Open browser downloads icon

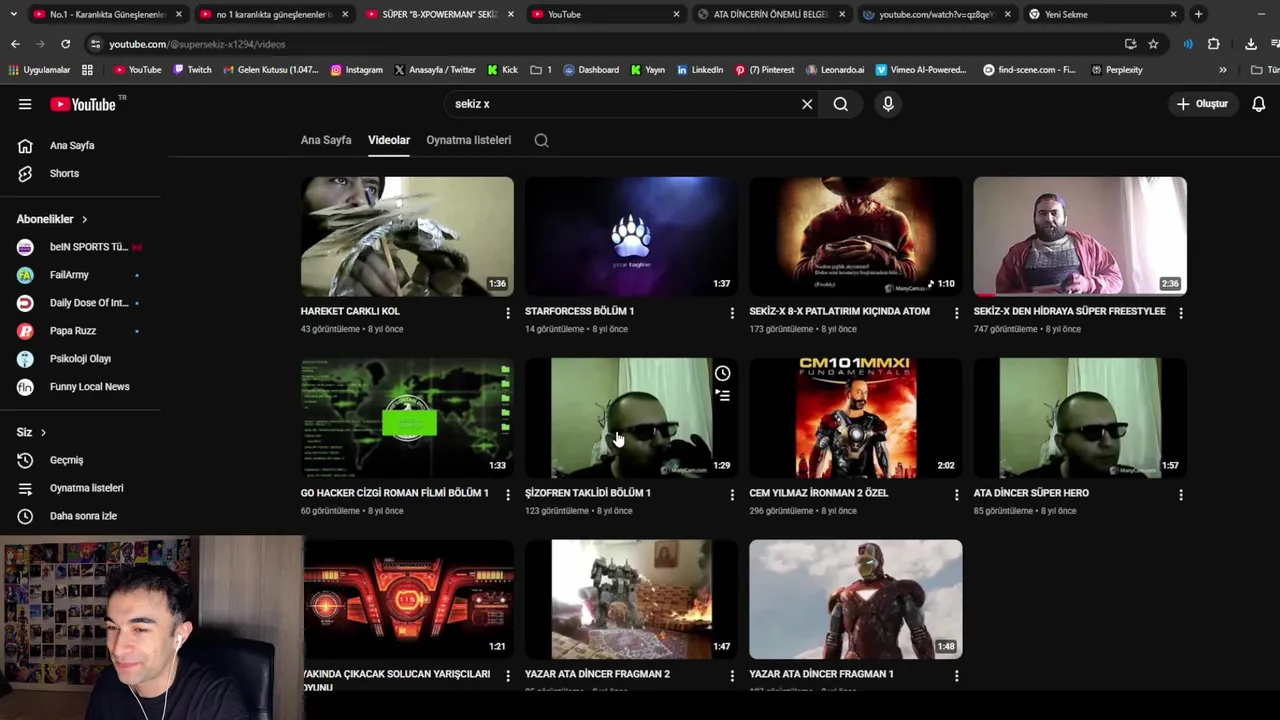pos(1250,44)
